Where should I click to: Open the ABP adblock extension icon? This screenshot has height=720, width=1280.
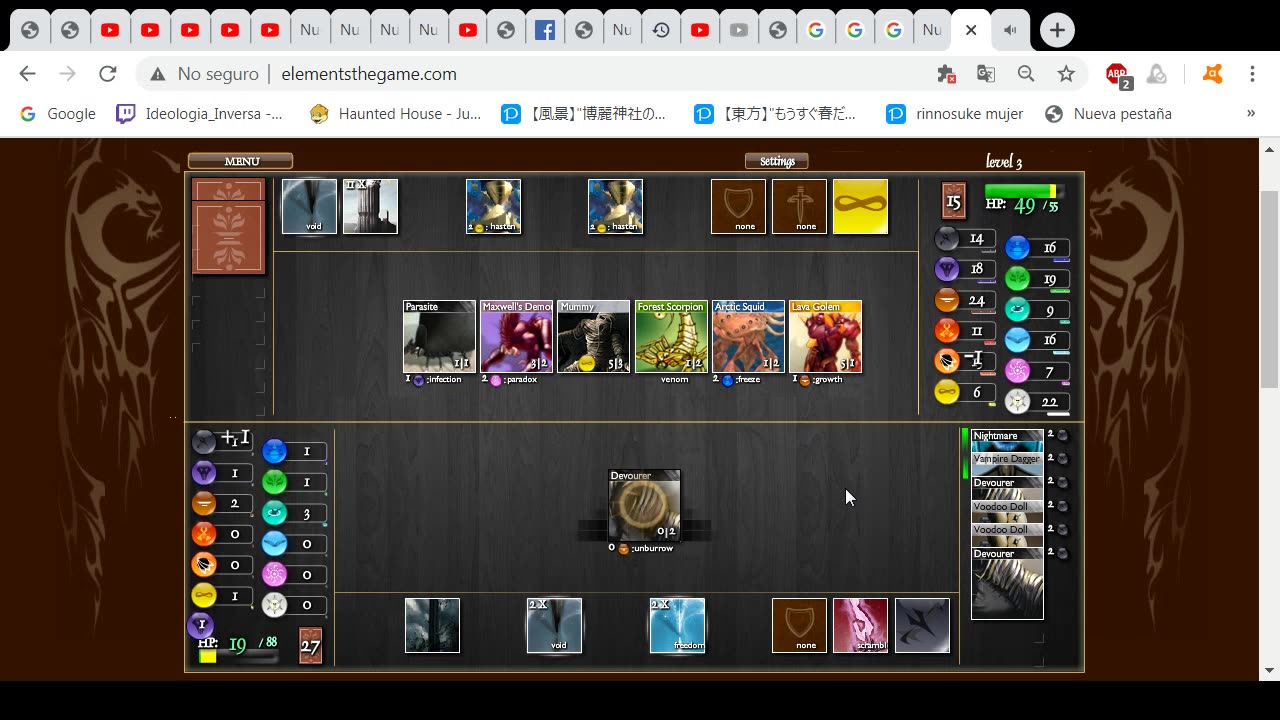pos(1118,75)
